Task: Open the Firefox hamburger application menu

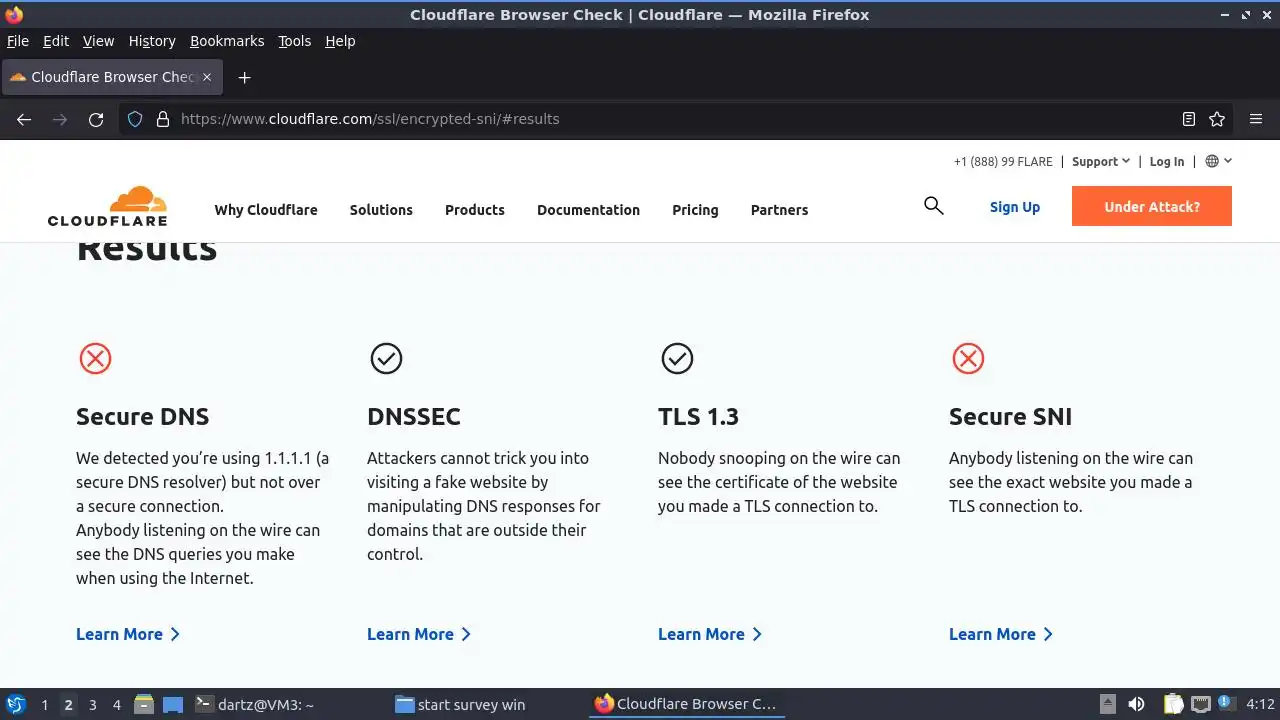Action: [x=1256, y=119]
